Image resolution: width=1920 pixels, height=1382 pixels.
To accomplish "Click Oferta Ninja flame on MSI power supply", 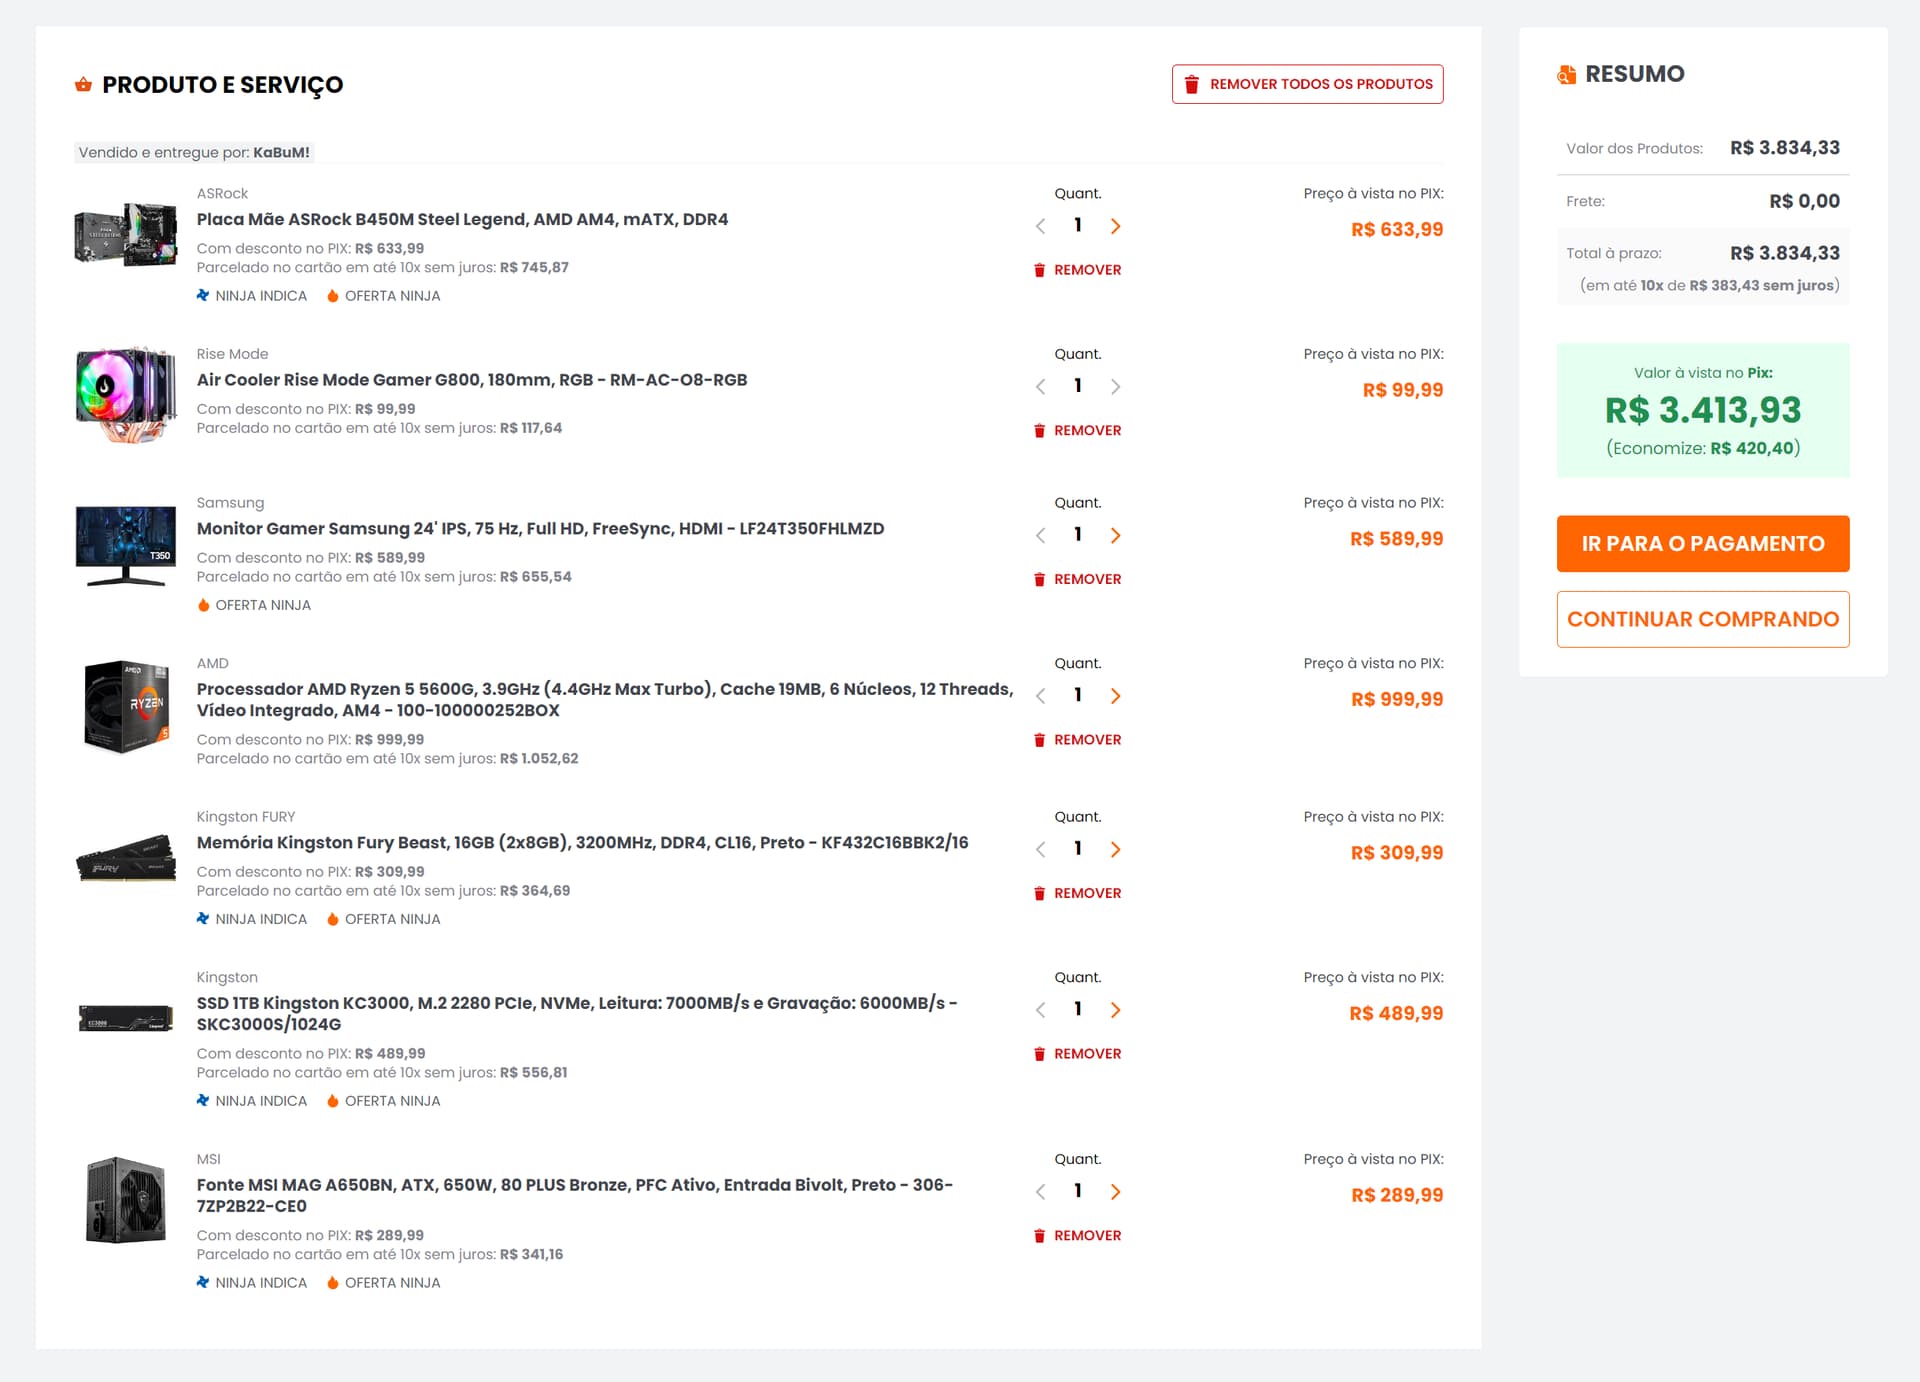I will (383, 1283).
